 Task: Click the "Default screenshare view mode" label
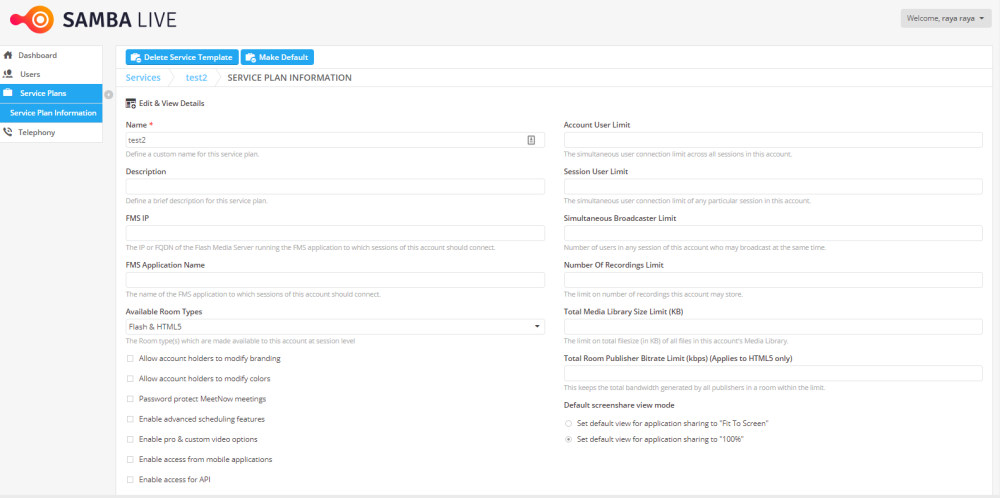click(x=619, y=405)
